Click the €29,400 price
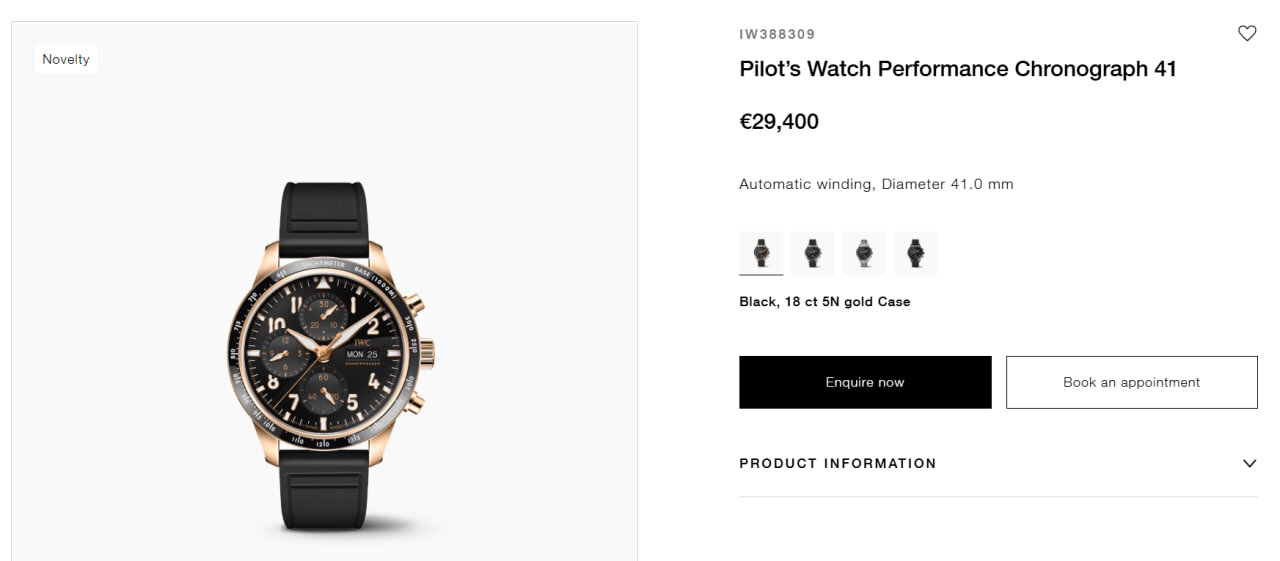The image size is (1280, 561). (x=779, y=122)
